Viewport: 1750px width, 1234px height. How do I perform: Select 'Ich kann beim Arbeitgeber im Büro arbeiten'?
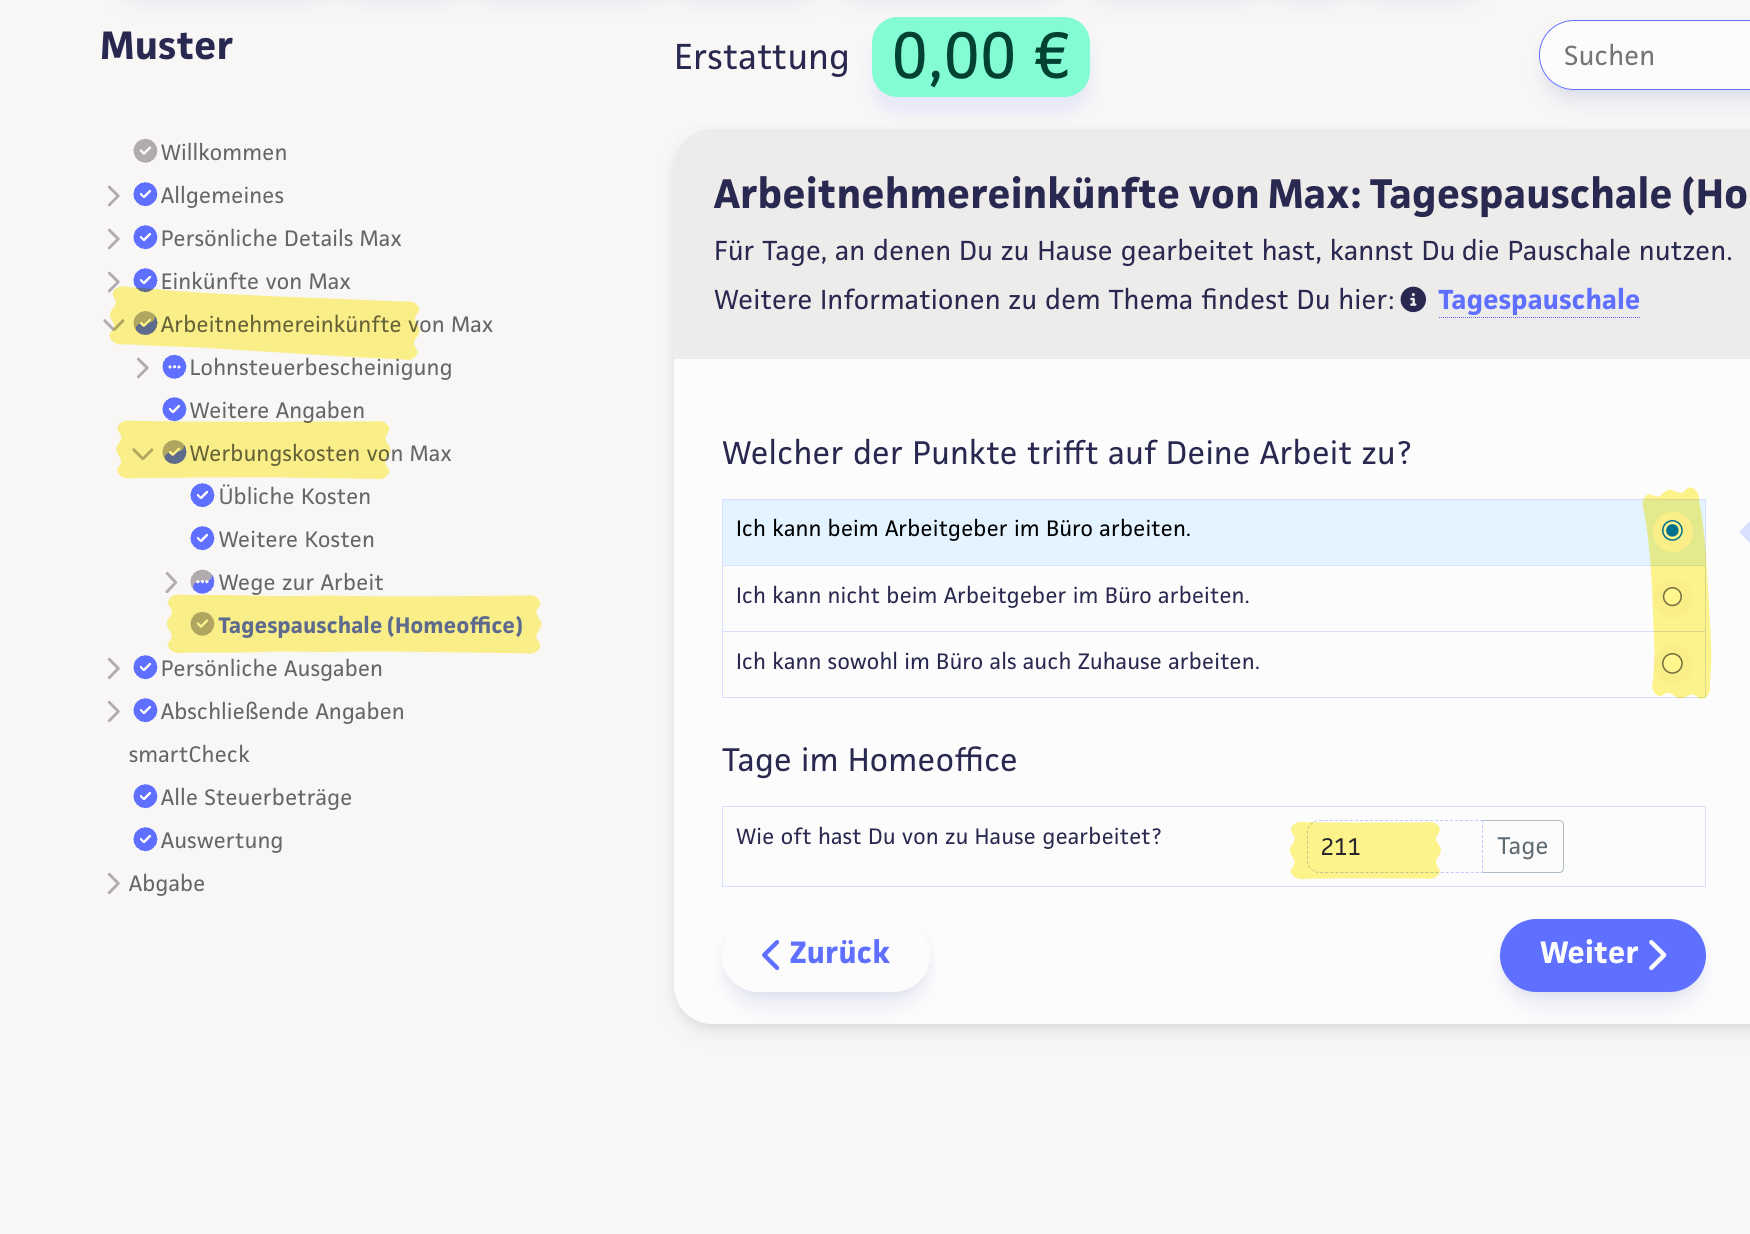pyautogui.click(x=1671, y=530)
